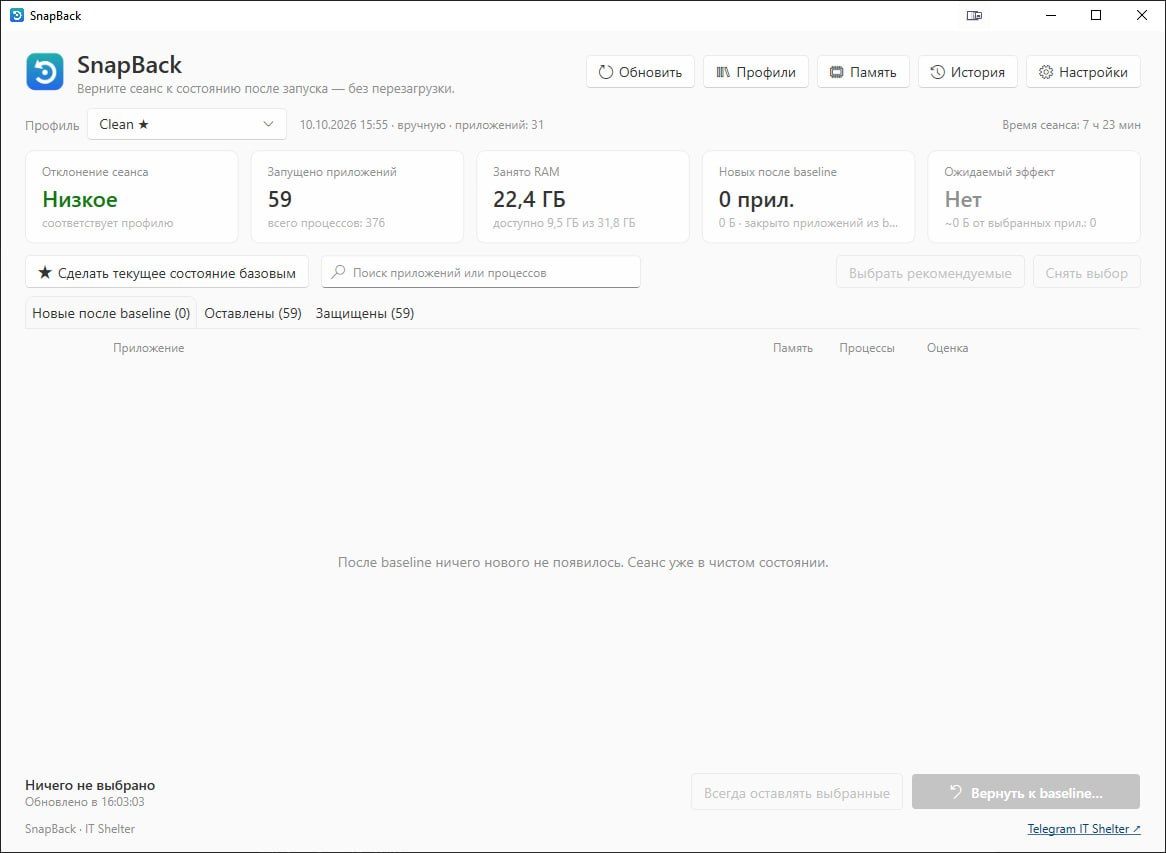Click the magnifier icon in search field
1166x853 pixels.
coord(338,272)
